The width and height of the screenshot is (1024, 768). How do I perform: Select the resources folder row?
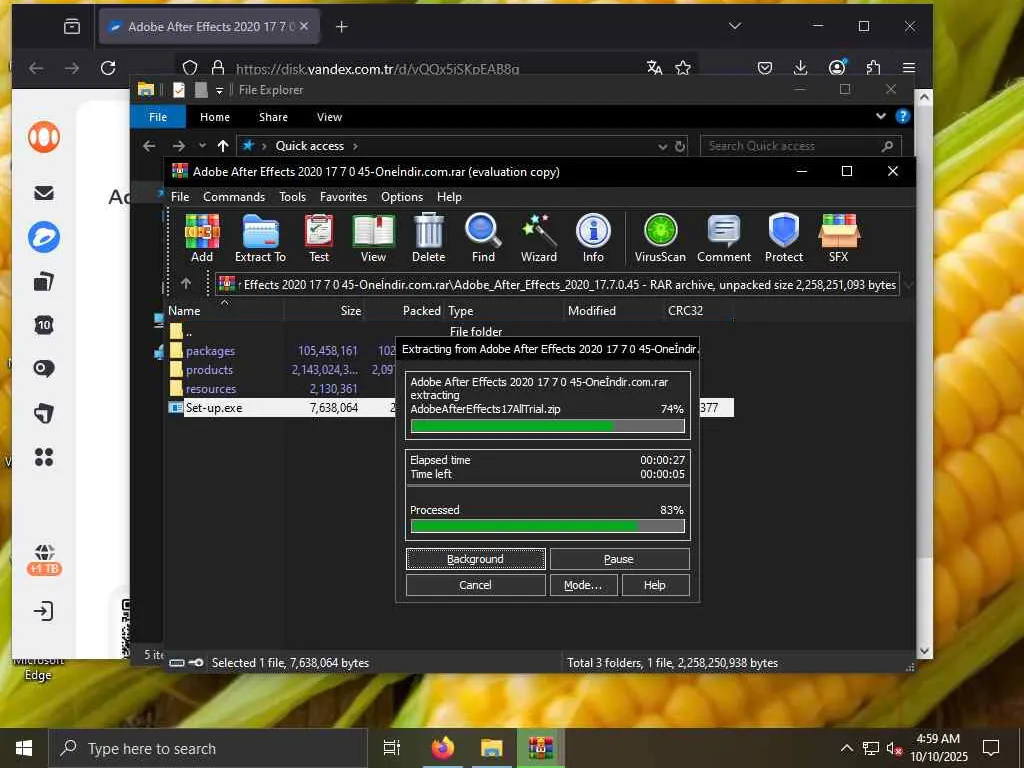280,389
